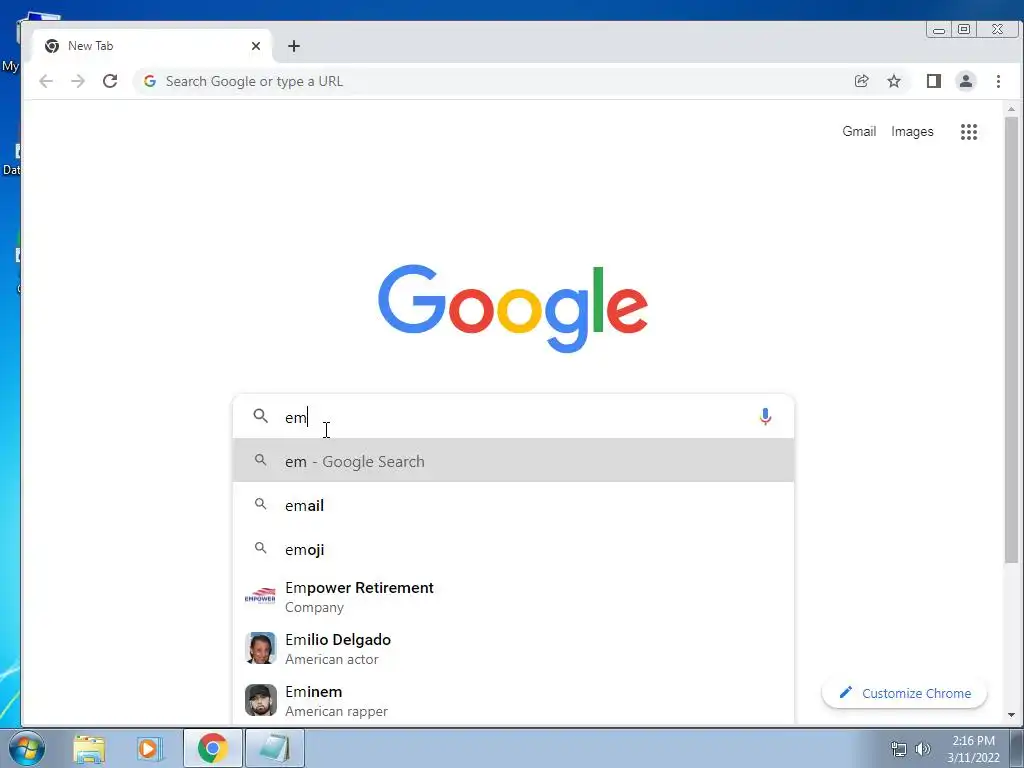Toggle the side panel icon
The height and width of the screenshot is (768, 1024).
(934, 81)
